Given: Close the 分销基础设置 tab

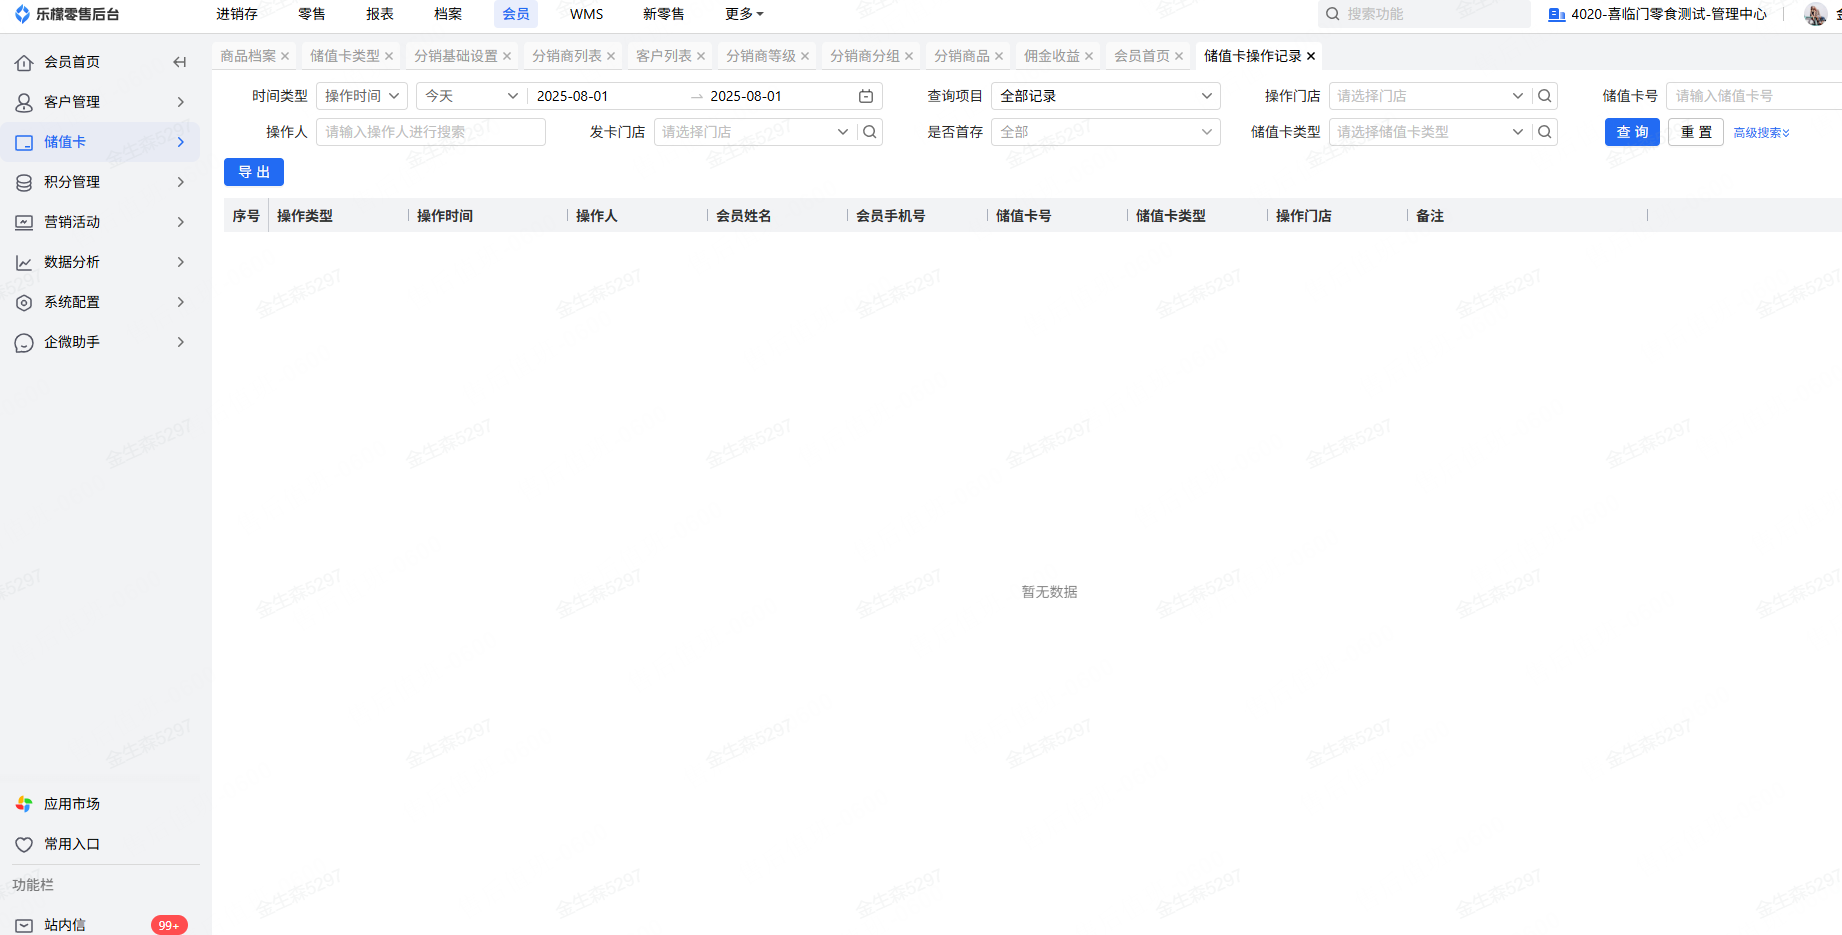Looking at the screenshot, I should point(507,56).
